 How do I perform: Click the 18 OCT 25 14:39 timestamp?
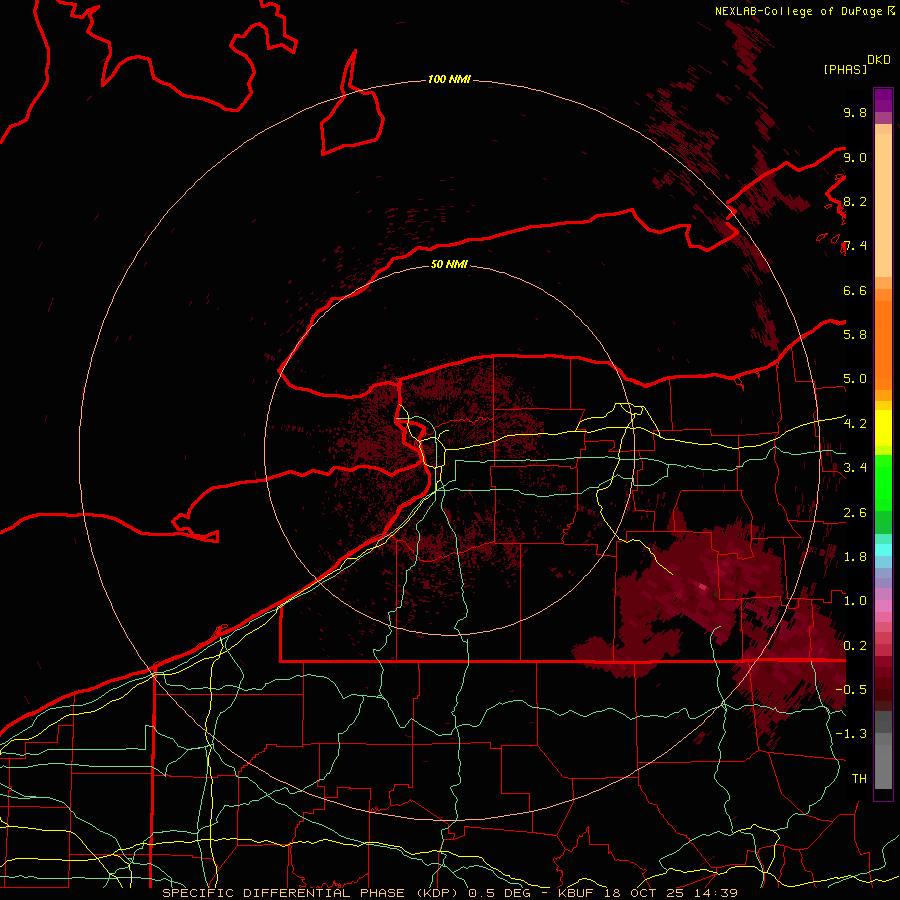coord(672,893)
